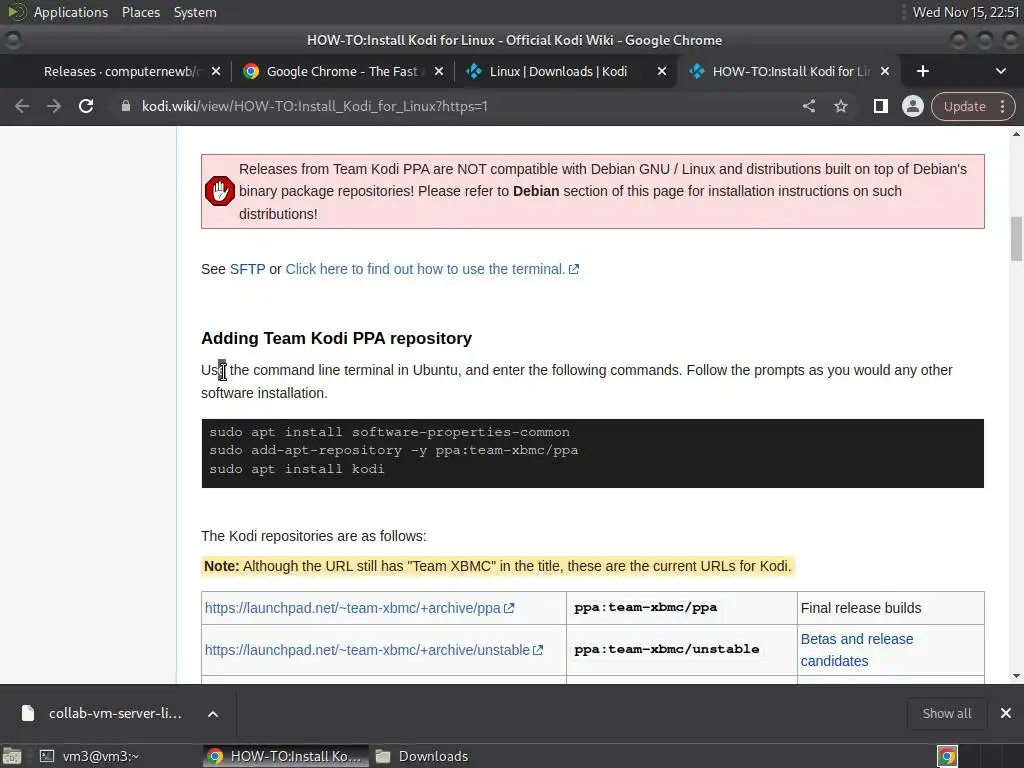Viewport: 1024px width, 768px height.
Task: Click 'sudo apt install kodi' command line
Action: click(x=296, y=469)
